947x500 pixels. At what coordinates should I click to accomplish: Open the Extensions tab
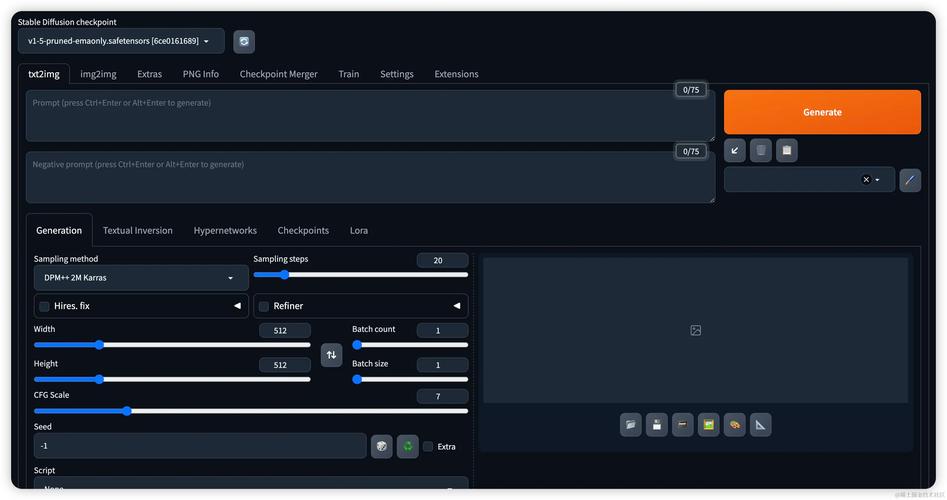[x=456, y=74]
